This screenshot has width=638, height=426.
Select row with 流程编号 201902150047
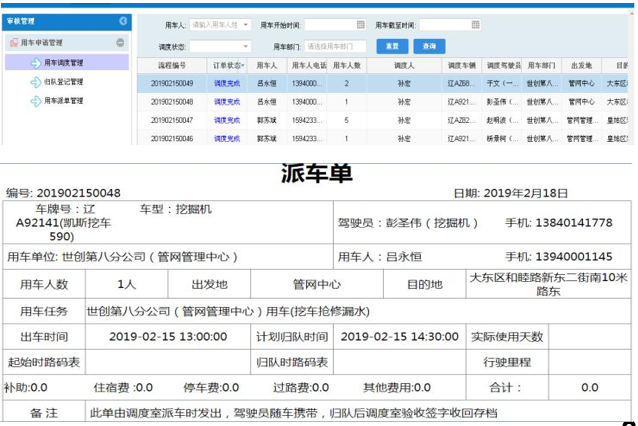click(173, 119)
